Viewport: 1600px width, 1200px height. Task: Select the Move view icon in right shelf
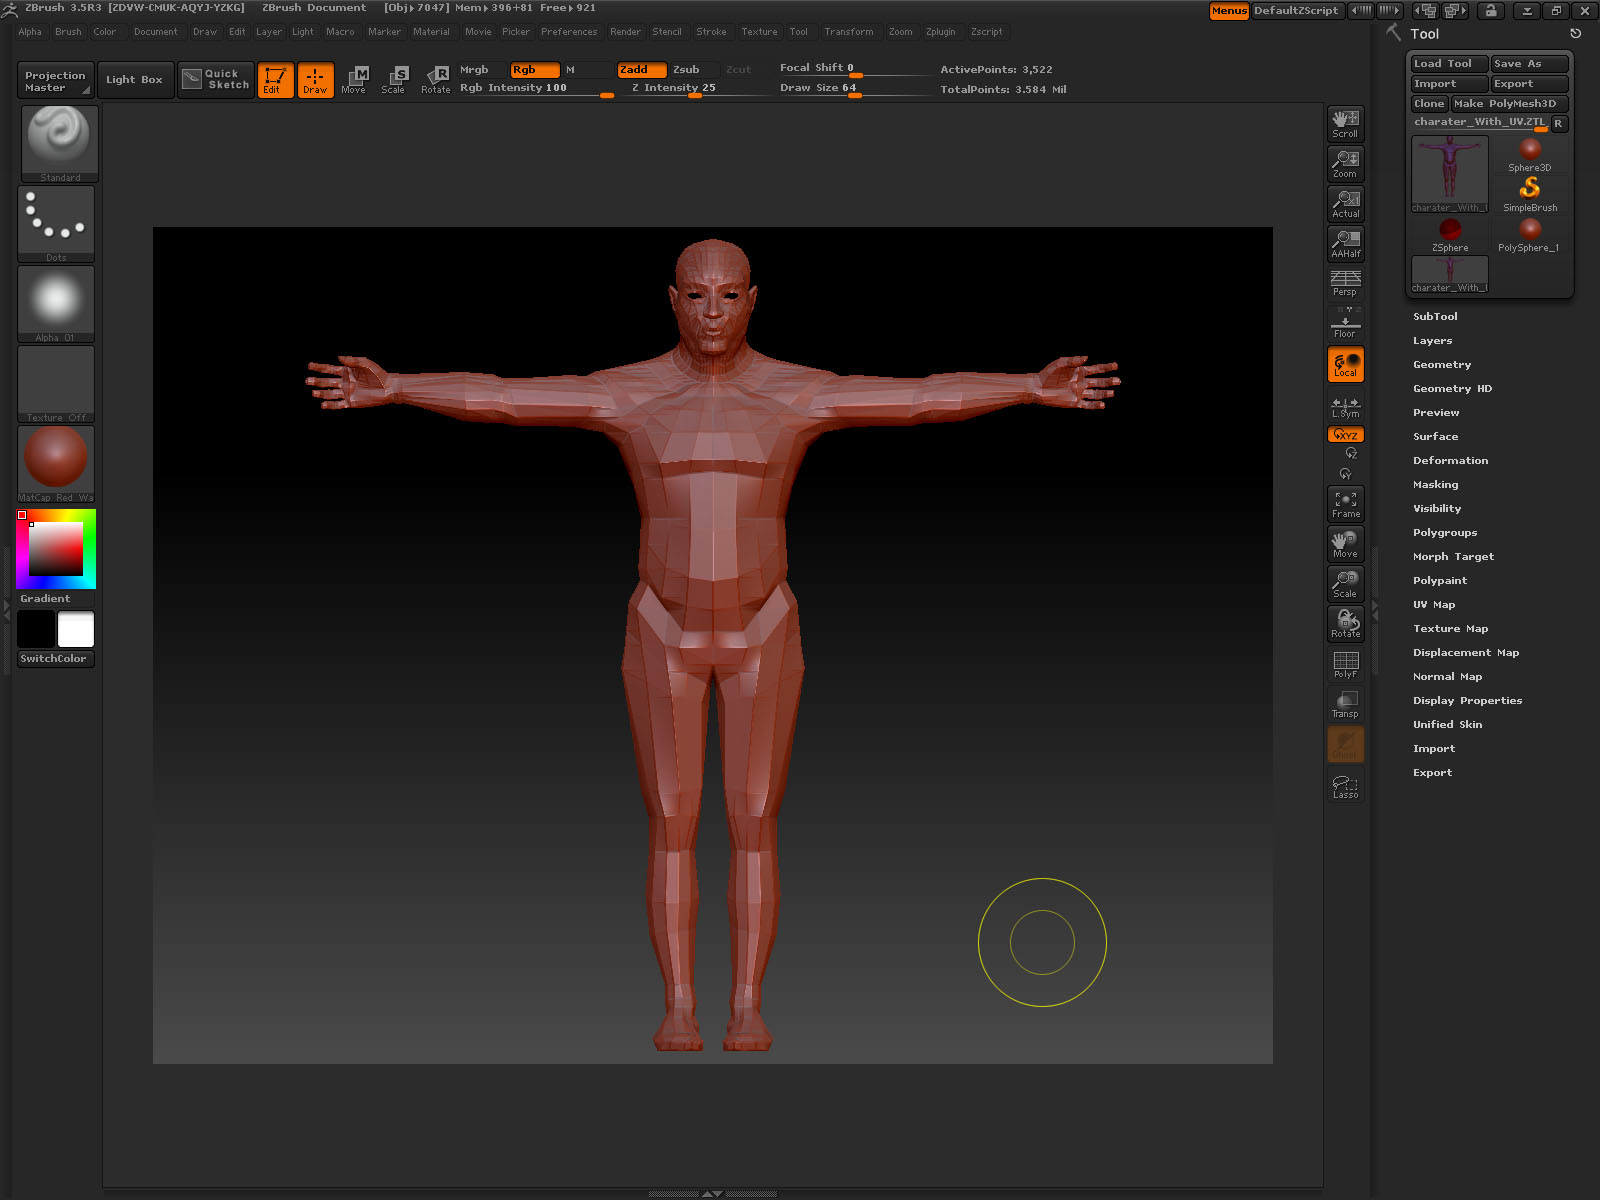[1345, 544]
